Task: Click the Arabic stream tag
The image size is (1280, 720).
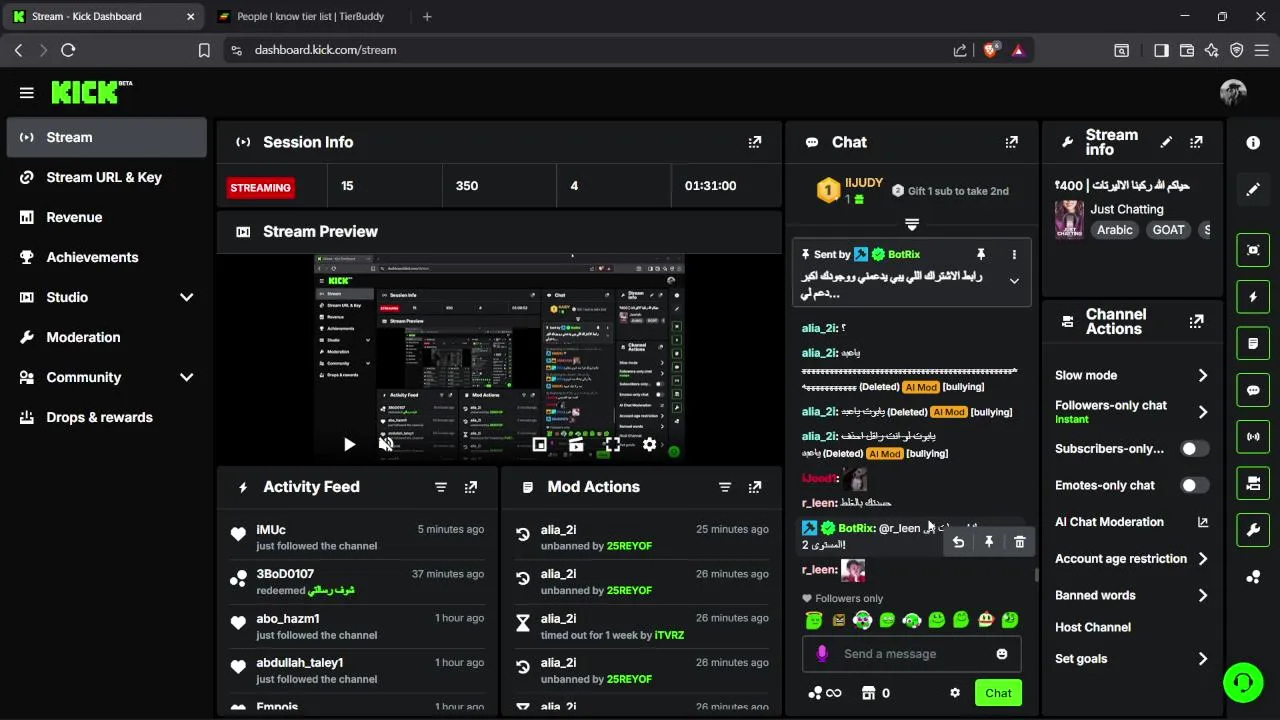Action: [x=1115, y=230]
